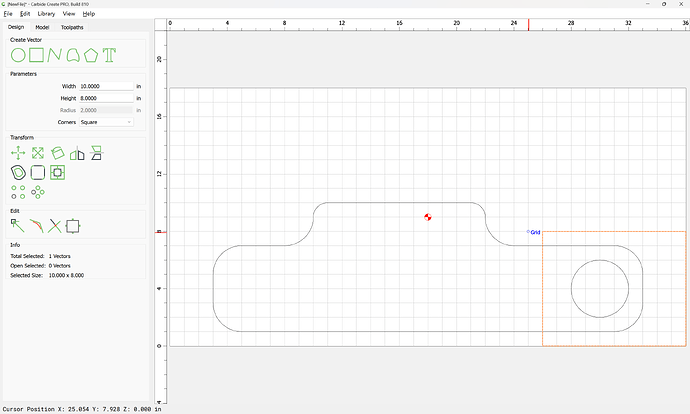Pick the Polygon vector tool
The height and width of the screenshot is (414, 690).
pyautogui.click(x=91, y=55)
